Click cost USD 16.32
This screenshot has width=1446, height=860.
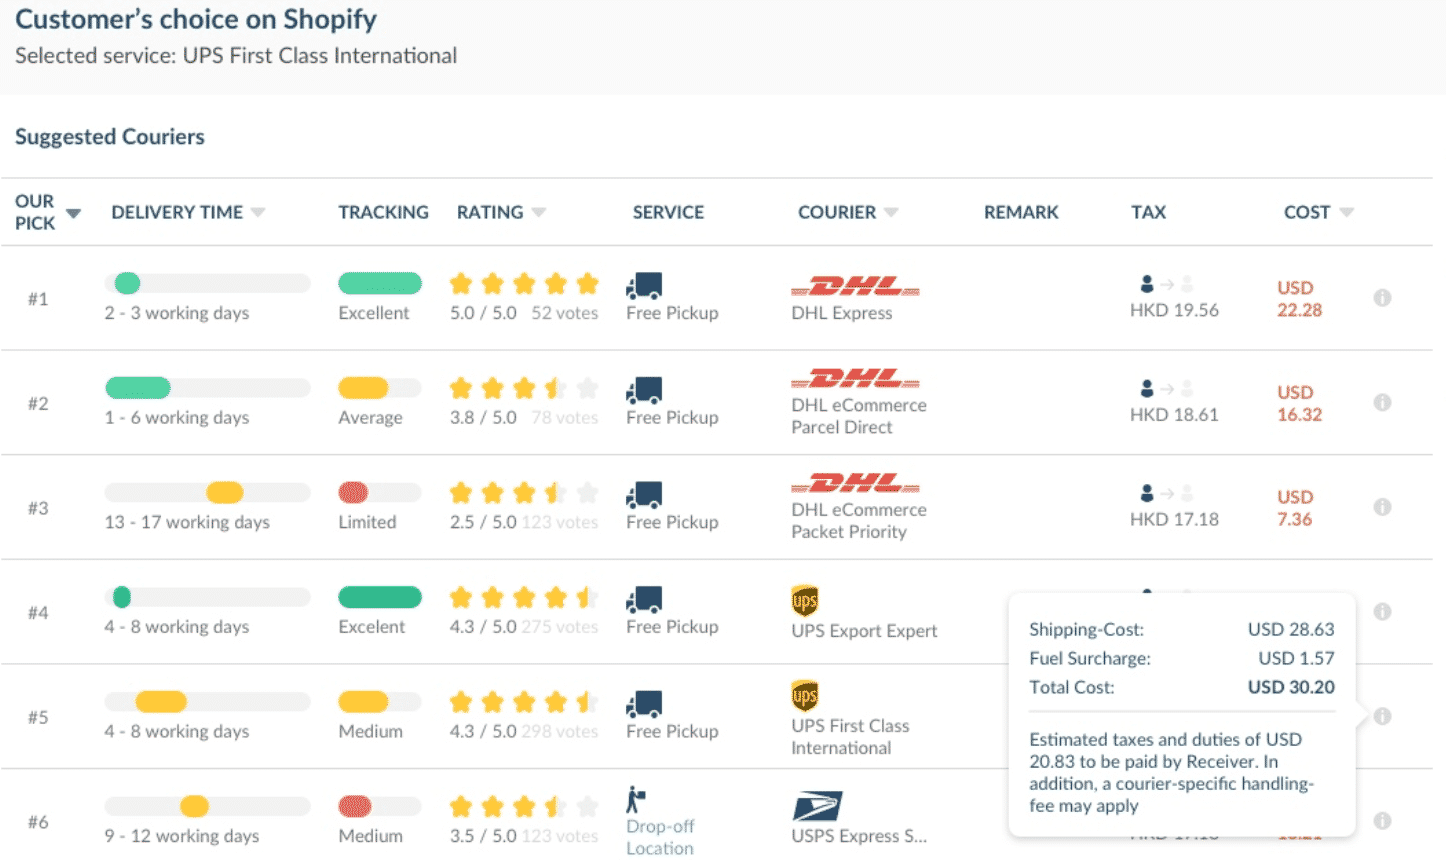pos(1299,403)
